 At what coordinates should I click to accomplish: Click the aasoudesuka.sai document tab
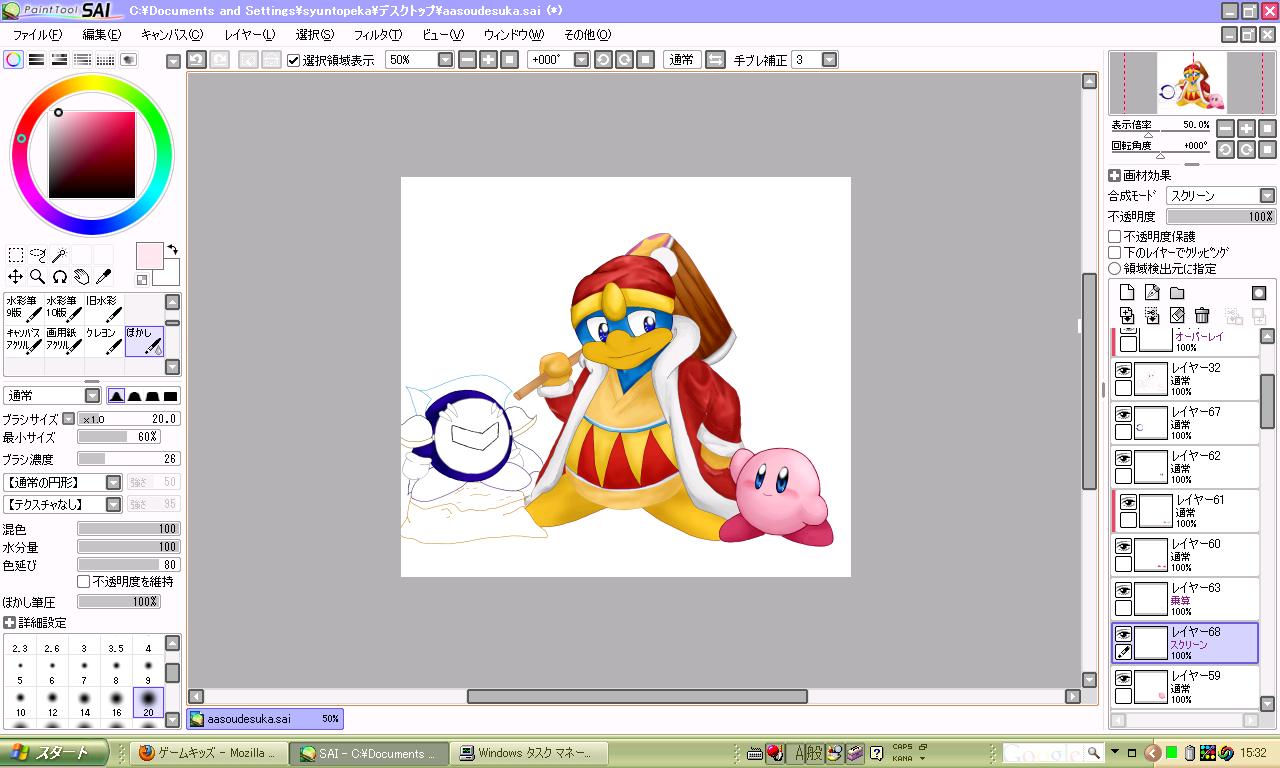[x=265, y=718]
